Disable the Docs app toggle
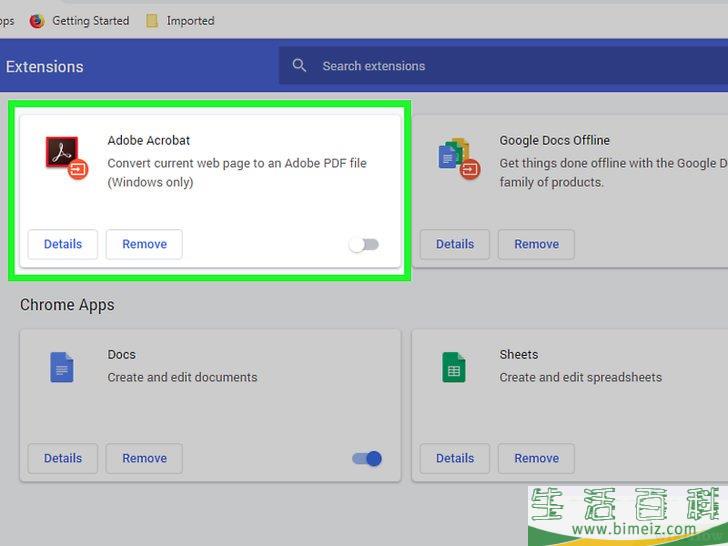 point(367,459)
